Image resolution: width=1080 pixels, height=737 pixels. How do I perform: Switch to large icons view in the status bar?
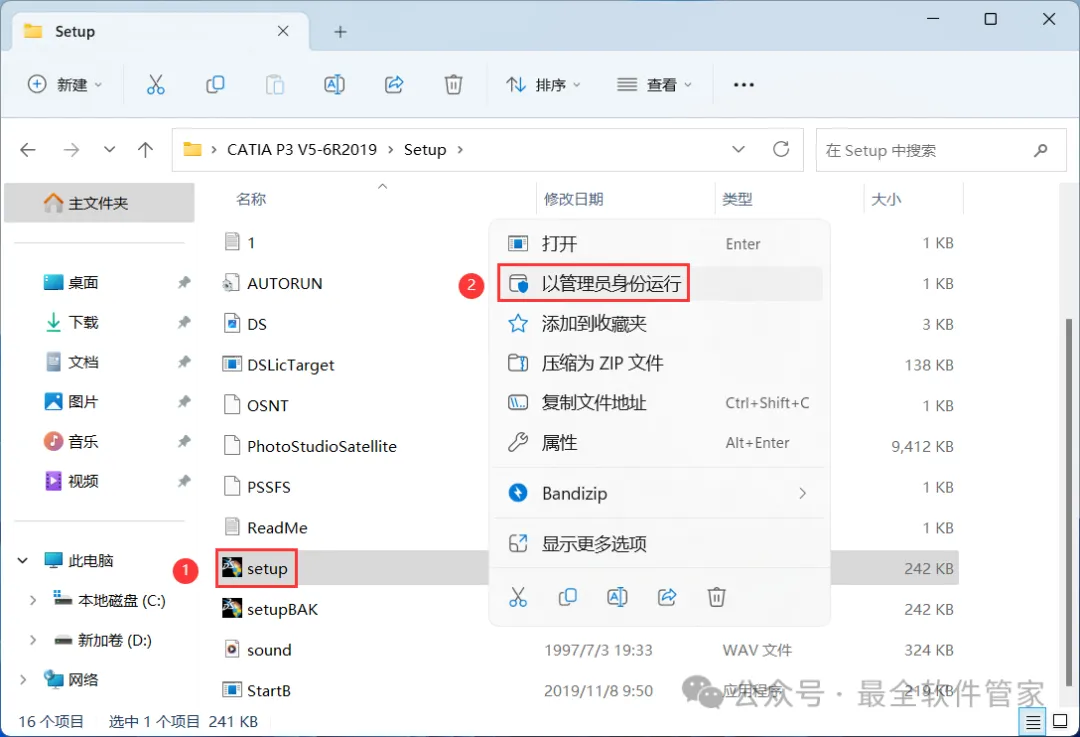coord(1060,722)
